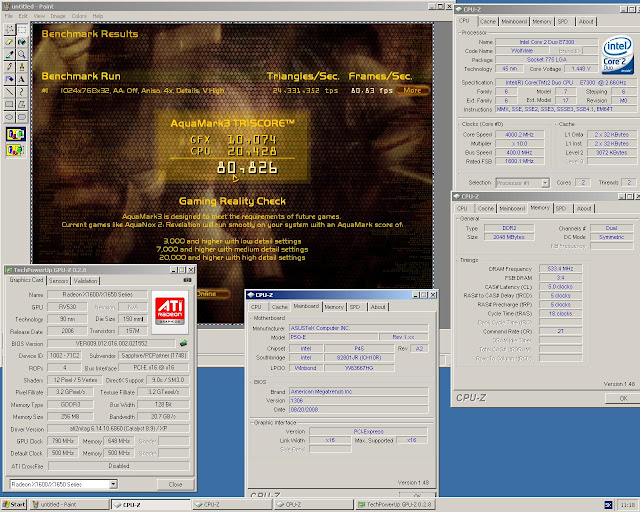The image size is (640, 512).
Task: Select the Free-Form Select tool in Paint
Action: [x=9, y=29]
